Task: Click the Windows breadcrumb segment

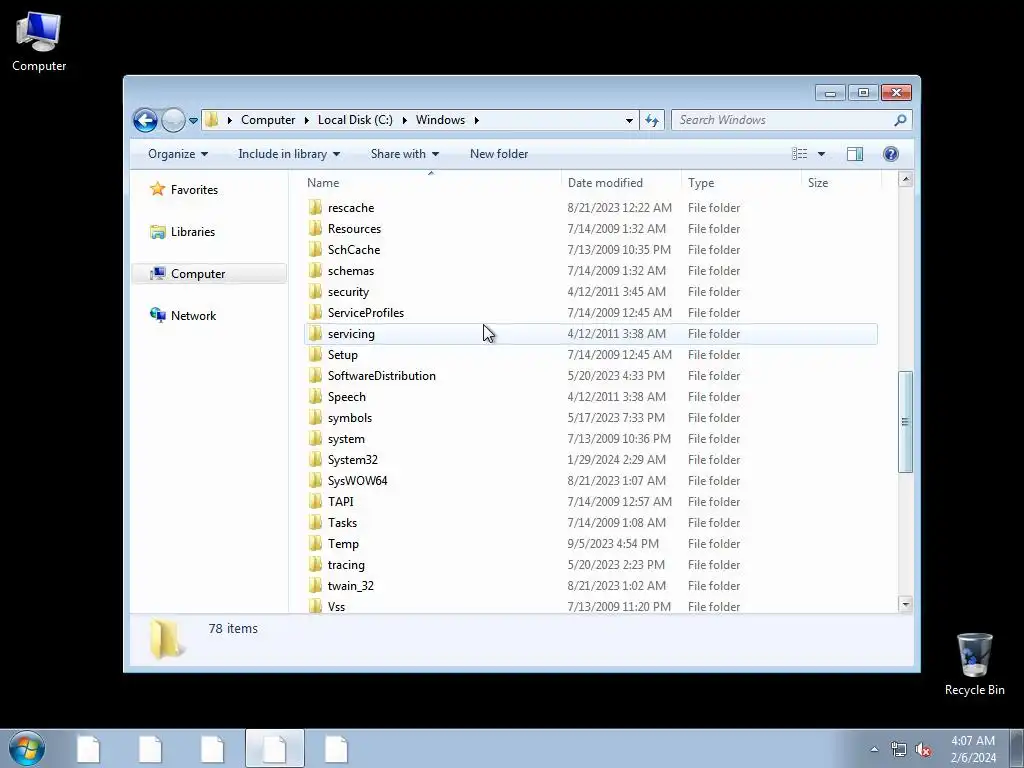Action: (x=440, y=120)
